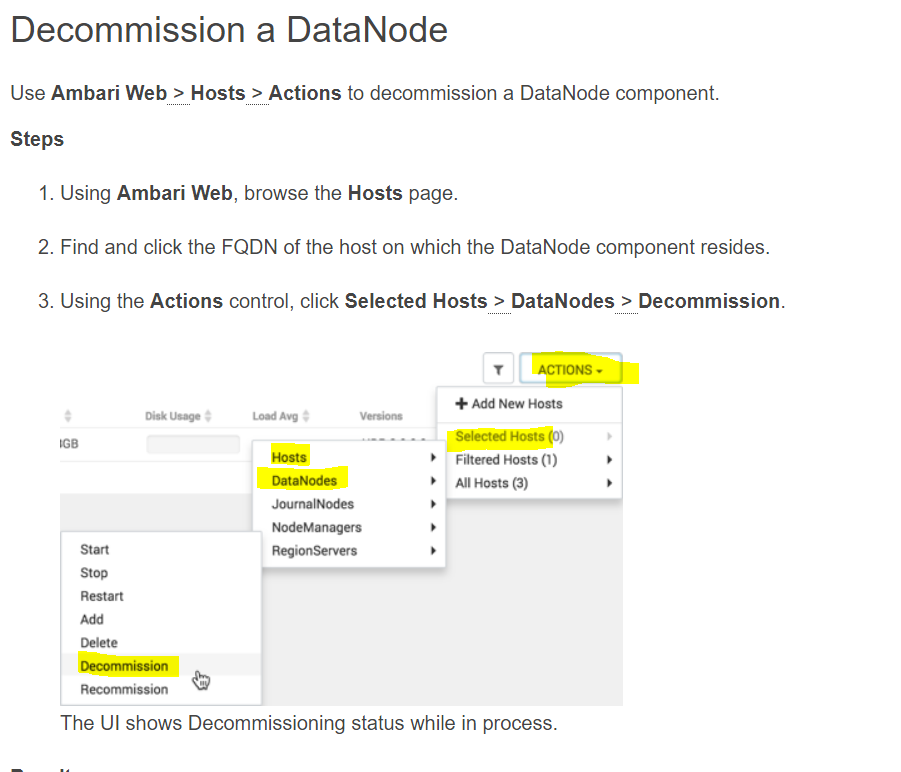Click the arrow beside RegionServers
901x772 pixels.
[433, 550]
